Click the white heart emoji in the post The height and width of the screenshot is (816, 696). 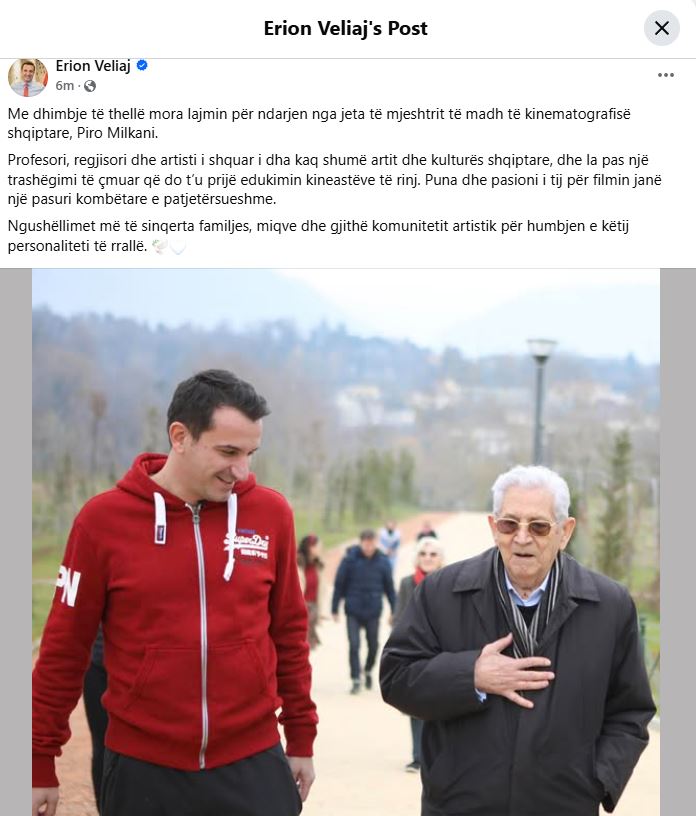click(x=178, y=246)
